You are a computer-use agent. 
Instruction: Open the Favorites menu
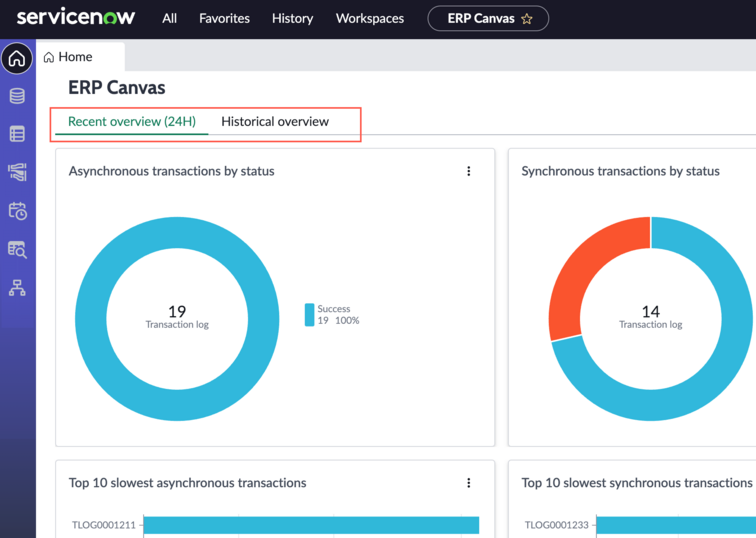[x=224, y=18]
